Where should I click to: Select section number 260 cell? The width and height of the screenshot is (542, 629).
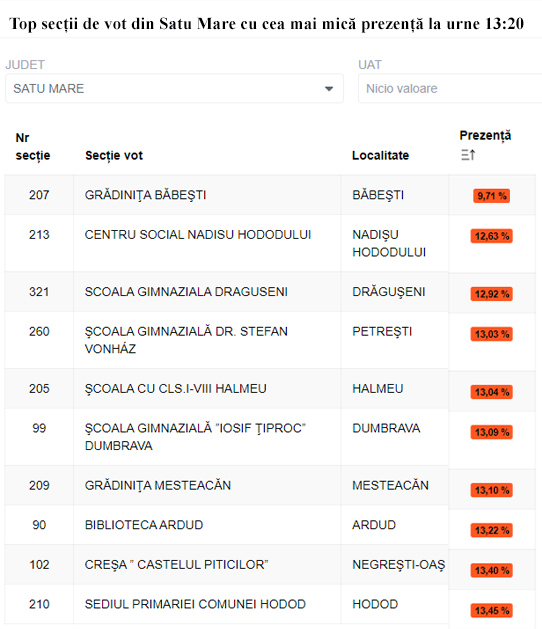click(x=39, y=340)
